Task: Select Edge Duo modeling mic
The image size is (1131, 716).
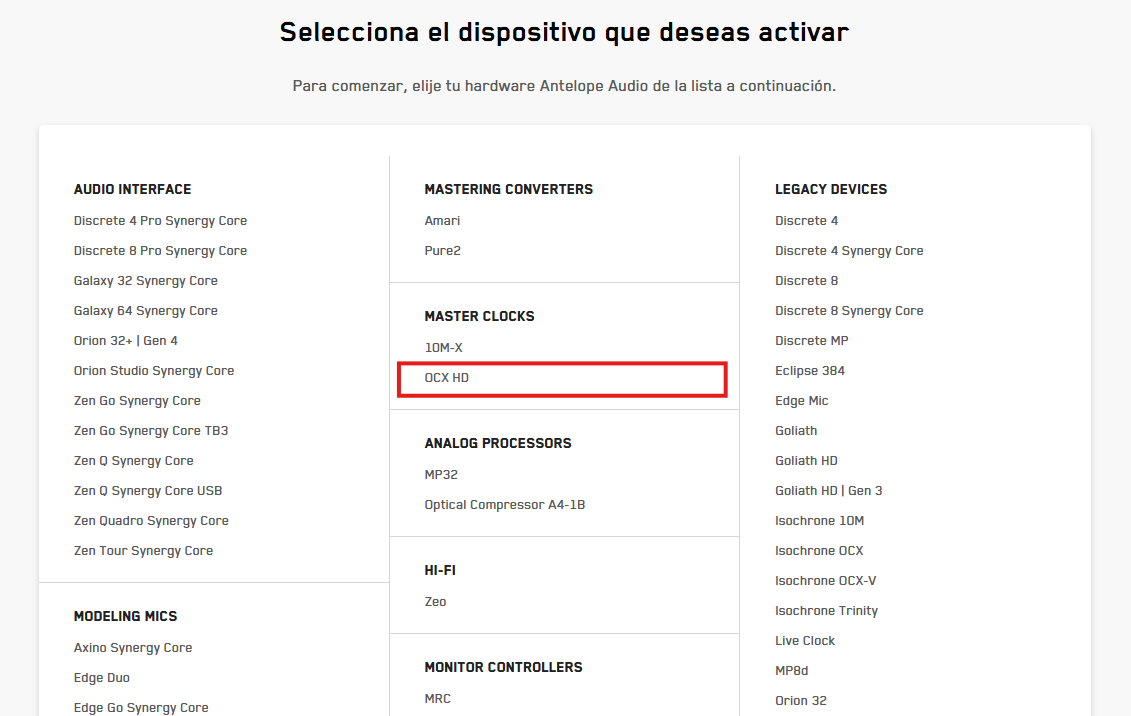Action: pos(102,678)
